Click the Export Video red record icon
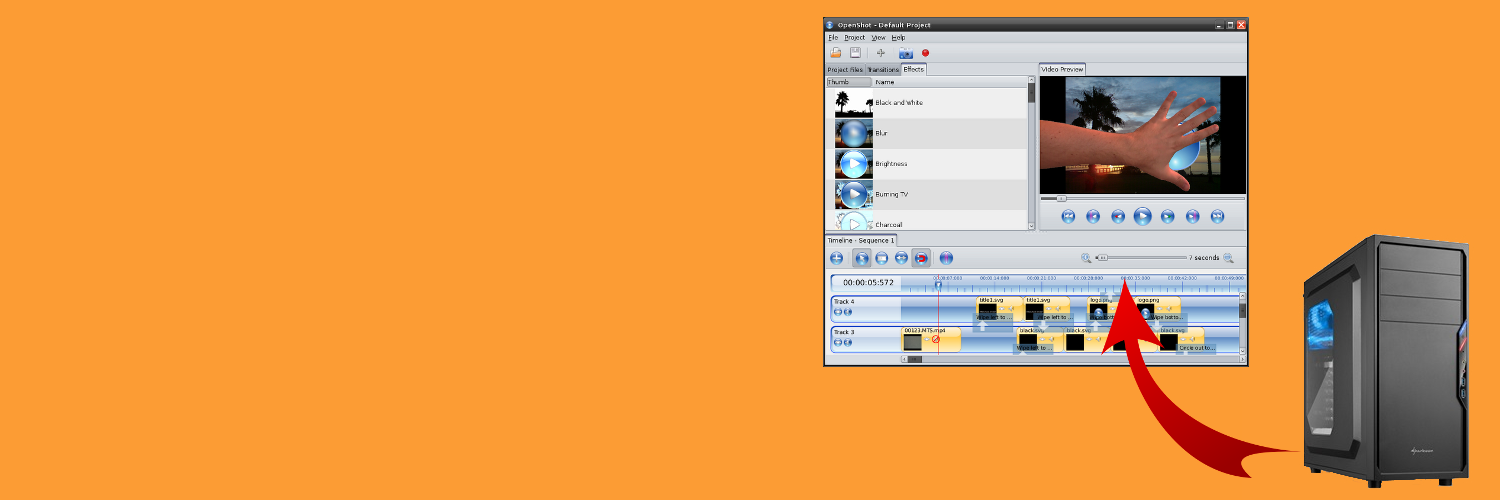This screenshot has height=500, width=1500. pos(926,53)
